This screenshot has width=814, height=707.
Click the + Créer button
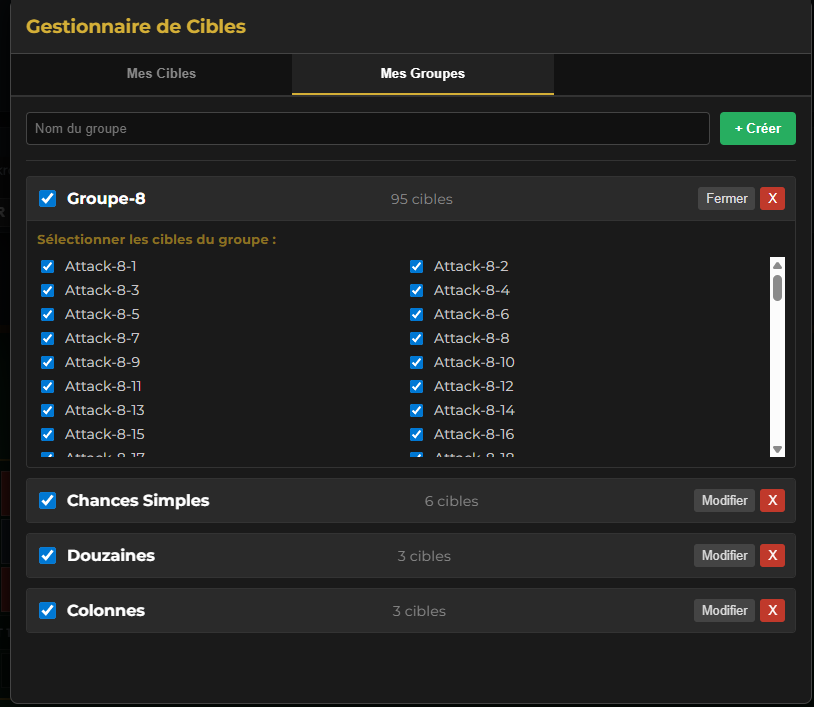pyautogui.click(x=757, y=128)
